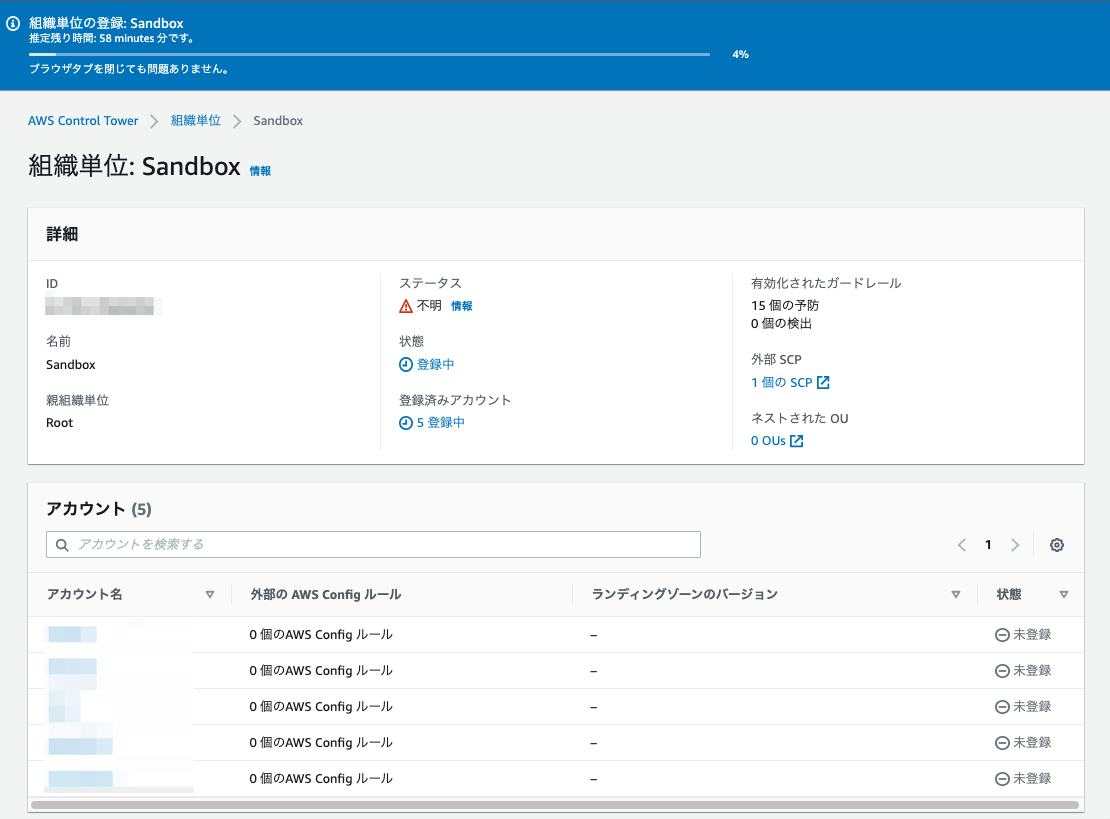This screenshot has height=819, width=1110.
Task: Click the Sandbox breadcrumb text
Action: pos(278,120)
